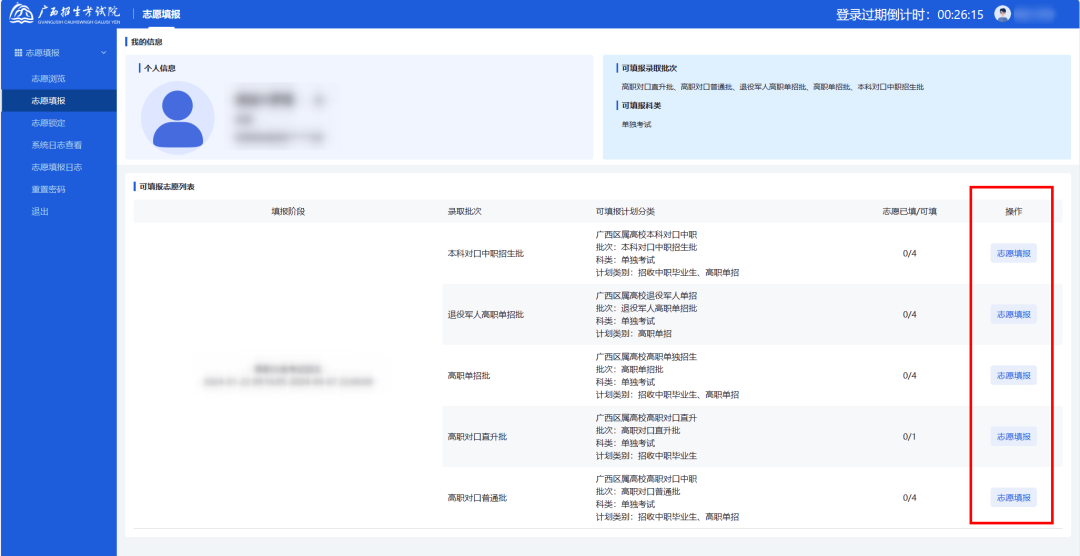Open 重置密码 in the sidebar
This screenshot has width=1080, height=556.
pos(48,189)
